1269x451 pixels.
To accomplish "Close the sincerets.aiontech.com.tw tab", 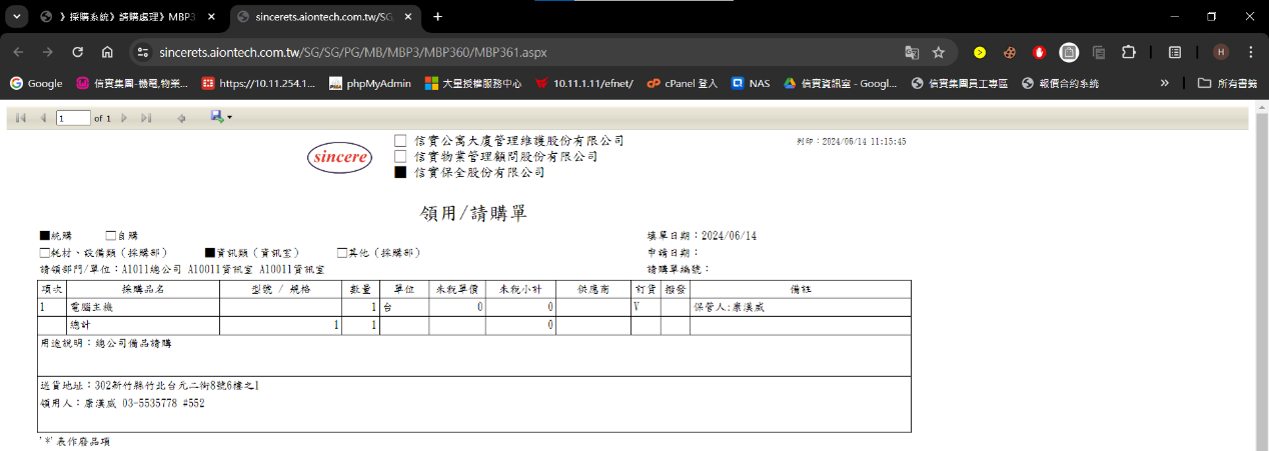I will click(408, 17).
